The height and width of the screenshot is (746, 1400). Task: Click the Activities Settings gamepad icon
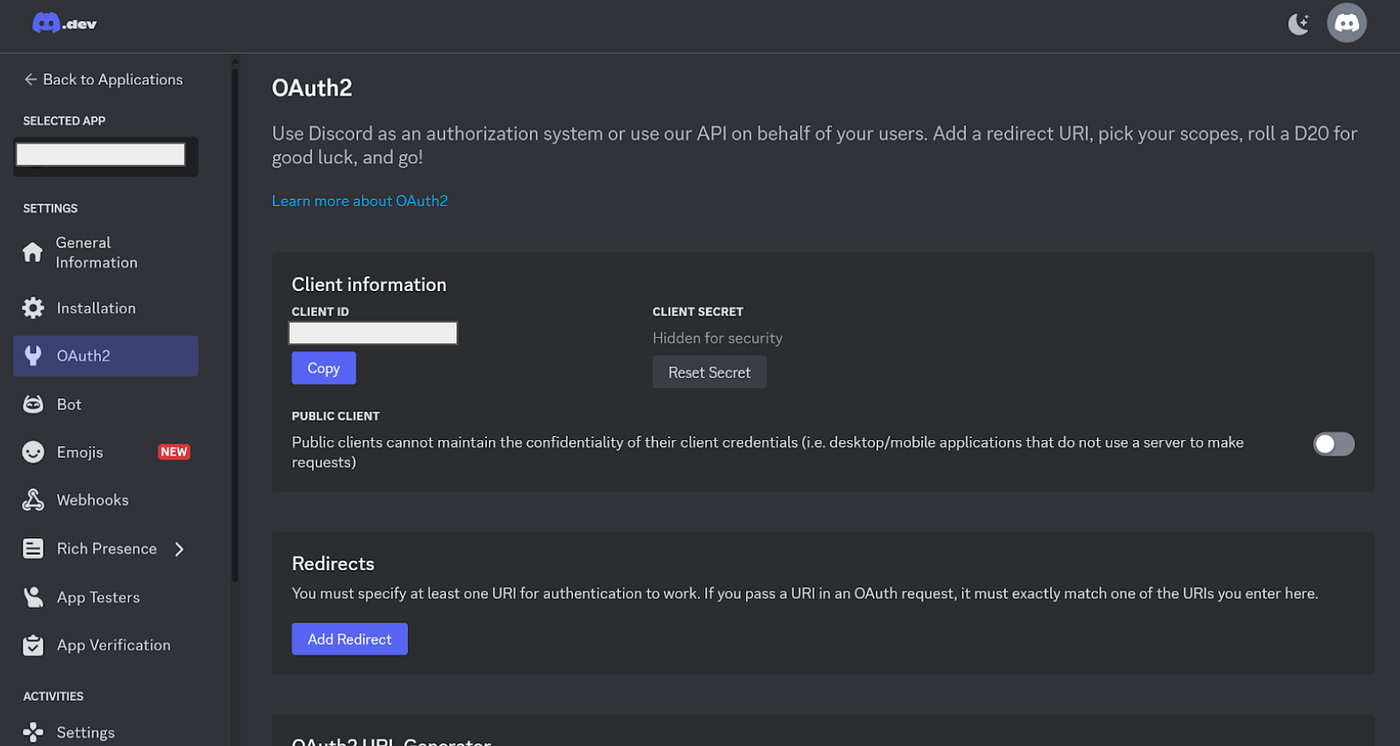pos(33,732)
